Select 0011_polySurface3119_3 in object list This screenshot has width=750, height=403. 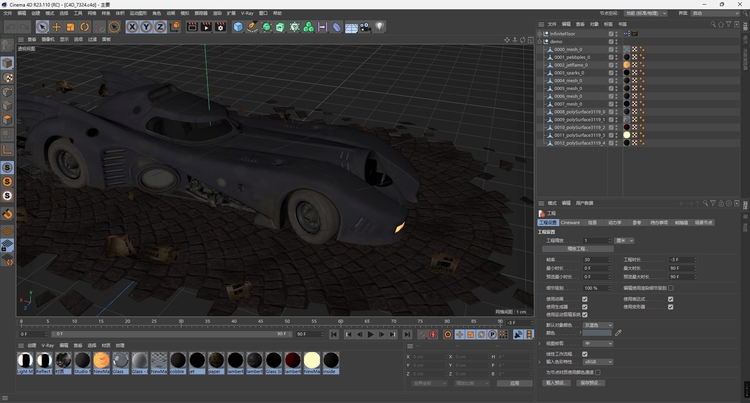click(579, 135)
